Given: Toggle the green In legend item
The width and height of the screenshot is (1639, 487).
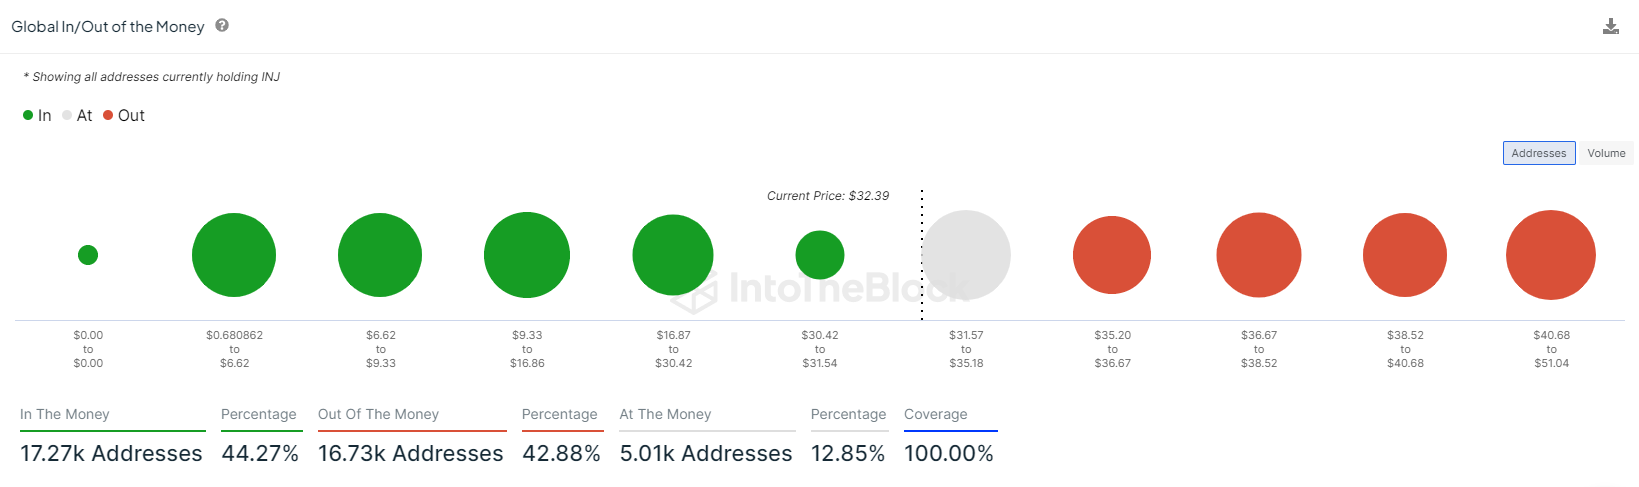Looking at the screenshot, I should pyautogui.click(x=37, y=116).
